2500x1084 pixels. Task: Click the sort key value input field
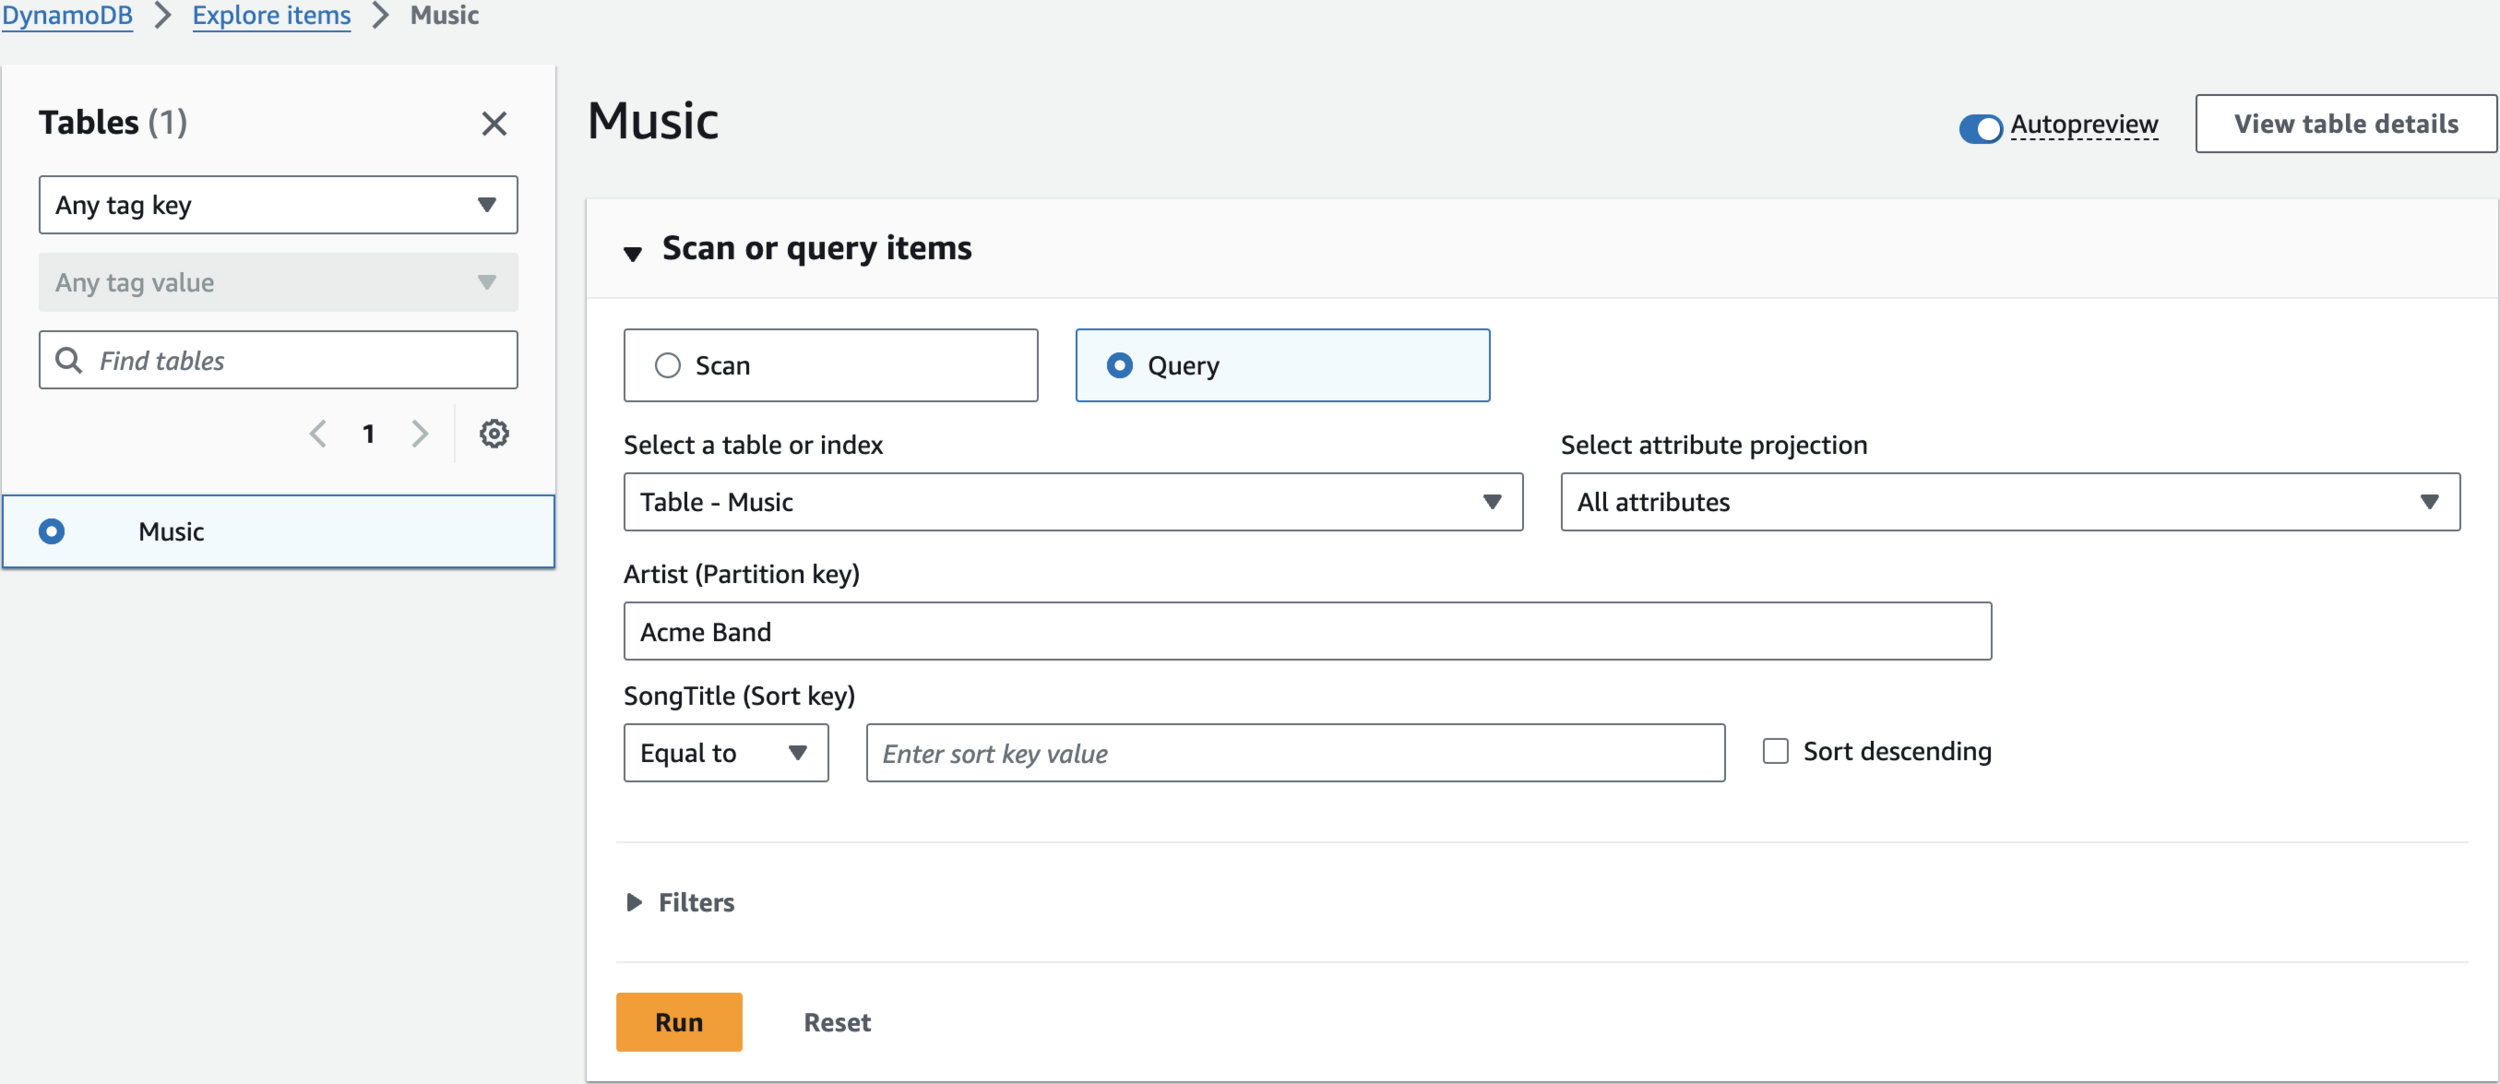1294,753
